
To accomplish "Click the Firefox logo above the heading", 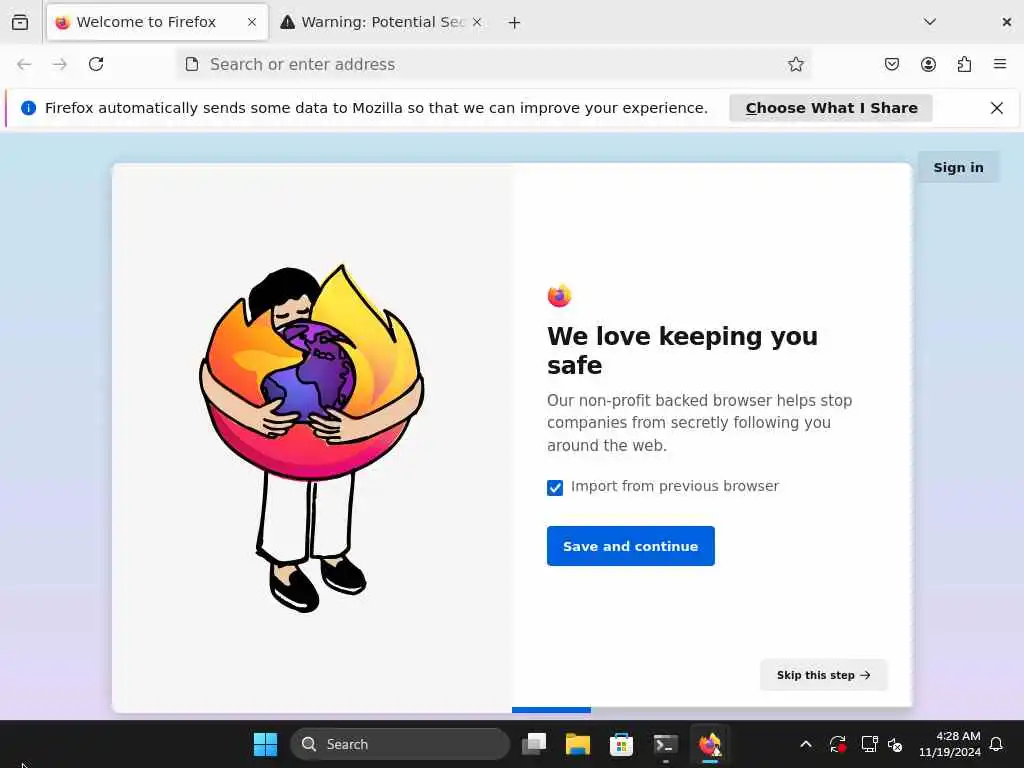I will click(560, 296).
